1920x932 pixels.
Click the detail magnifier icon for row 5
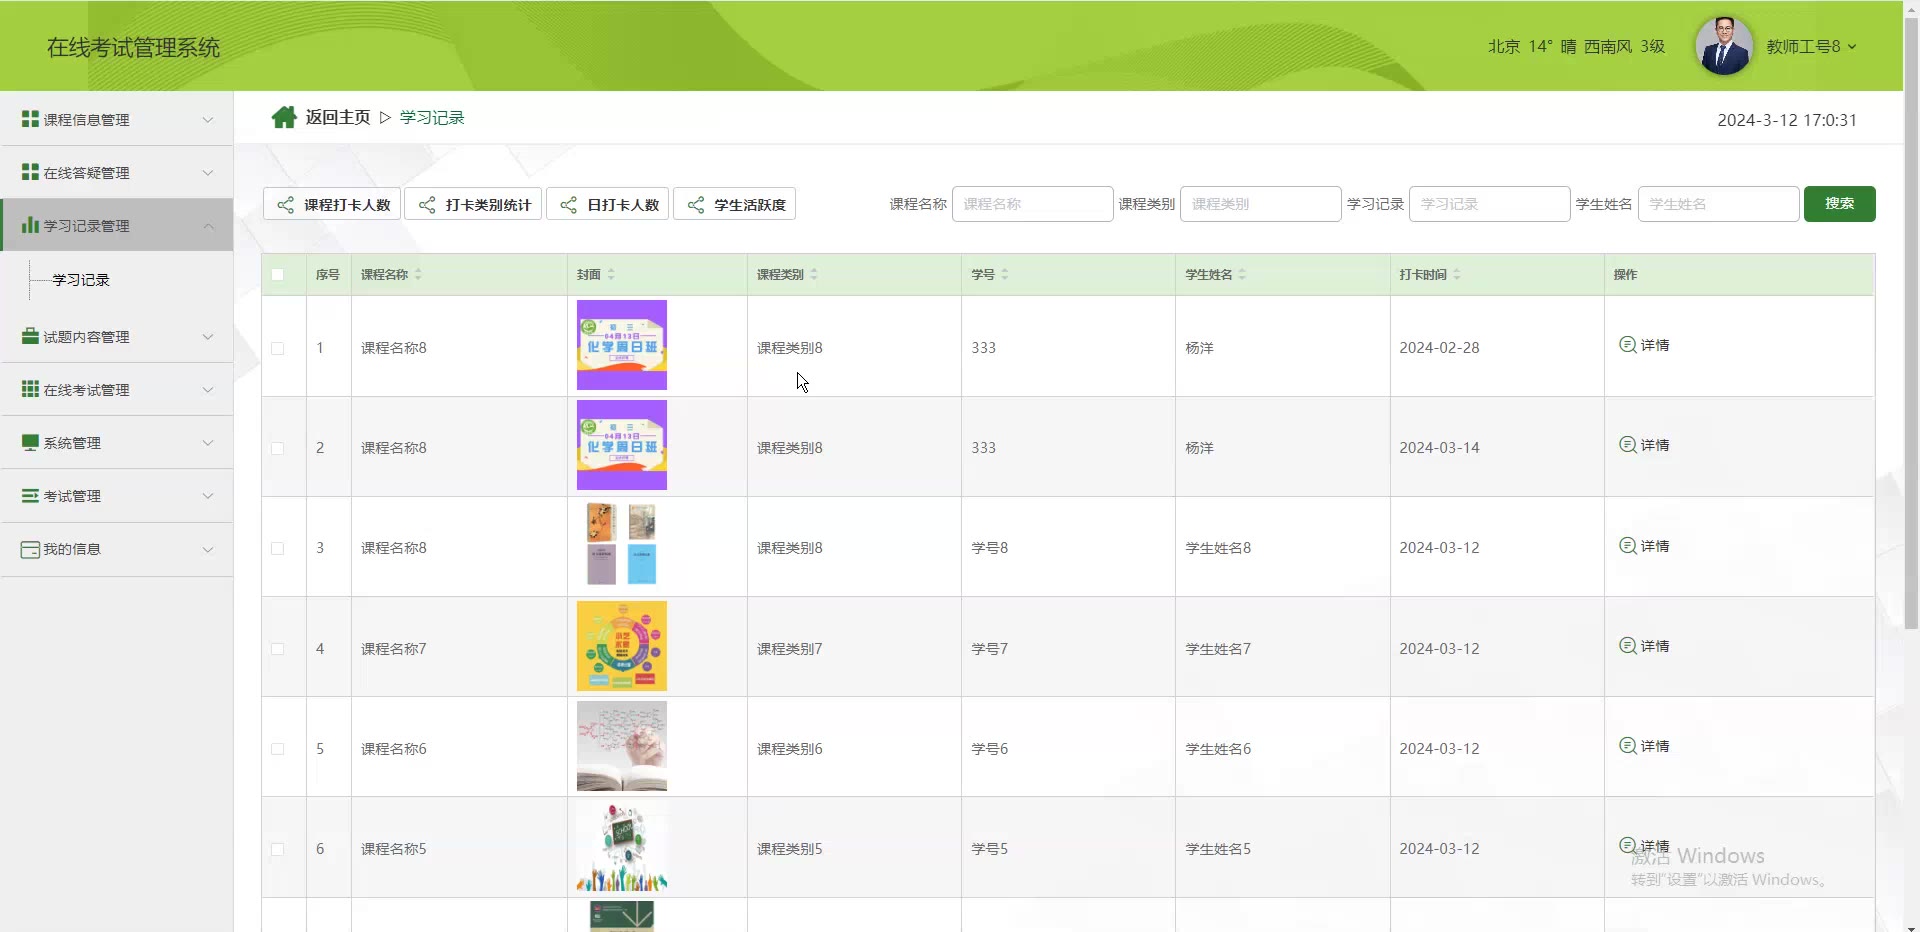pos(1628,746)
